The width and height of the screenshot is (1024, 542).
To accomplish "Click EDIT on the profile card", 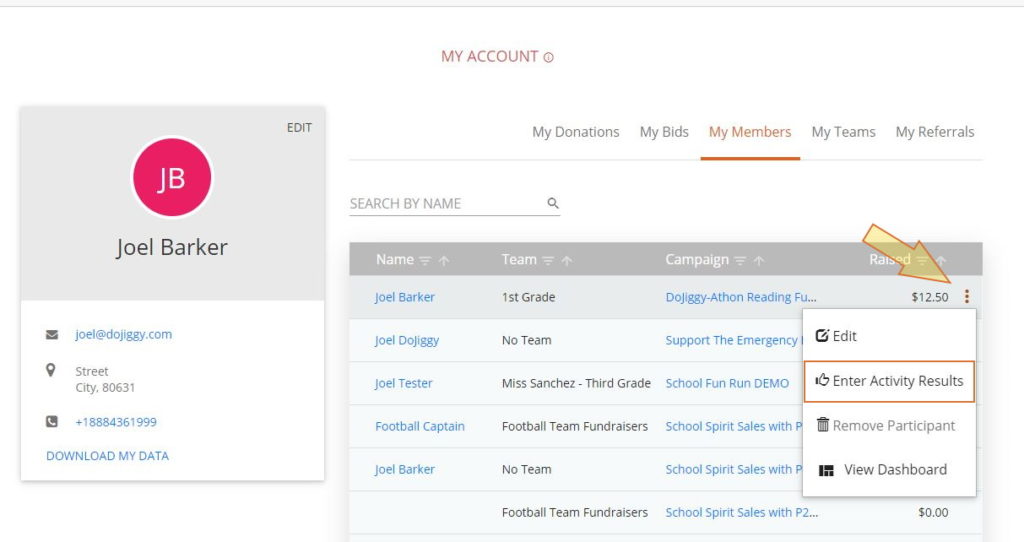I will (299, 128).
